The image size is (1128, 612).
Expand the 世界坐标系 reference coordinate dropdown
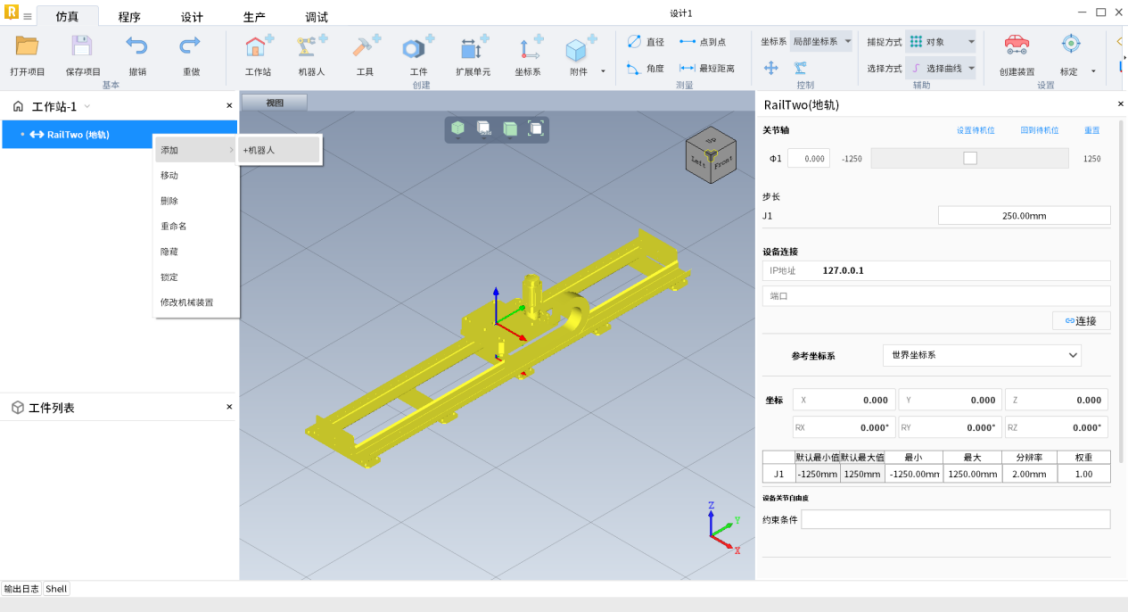(x=984, y=355)
